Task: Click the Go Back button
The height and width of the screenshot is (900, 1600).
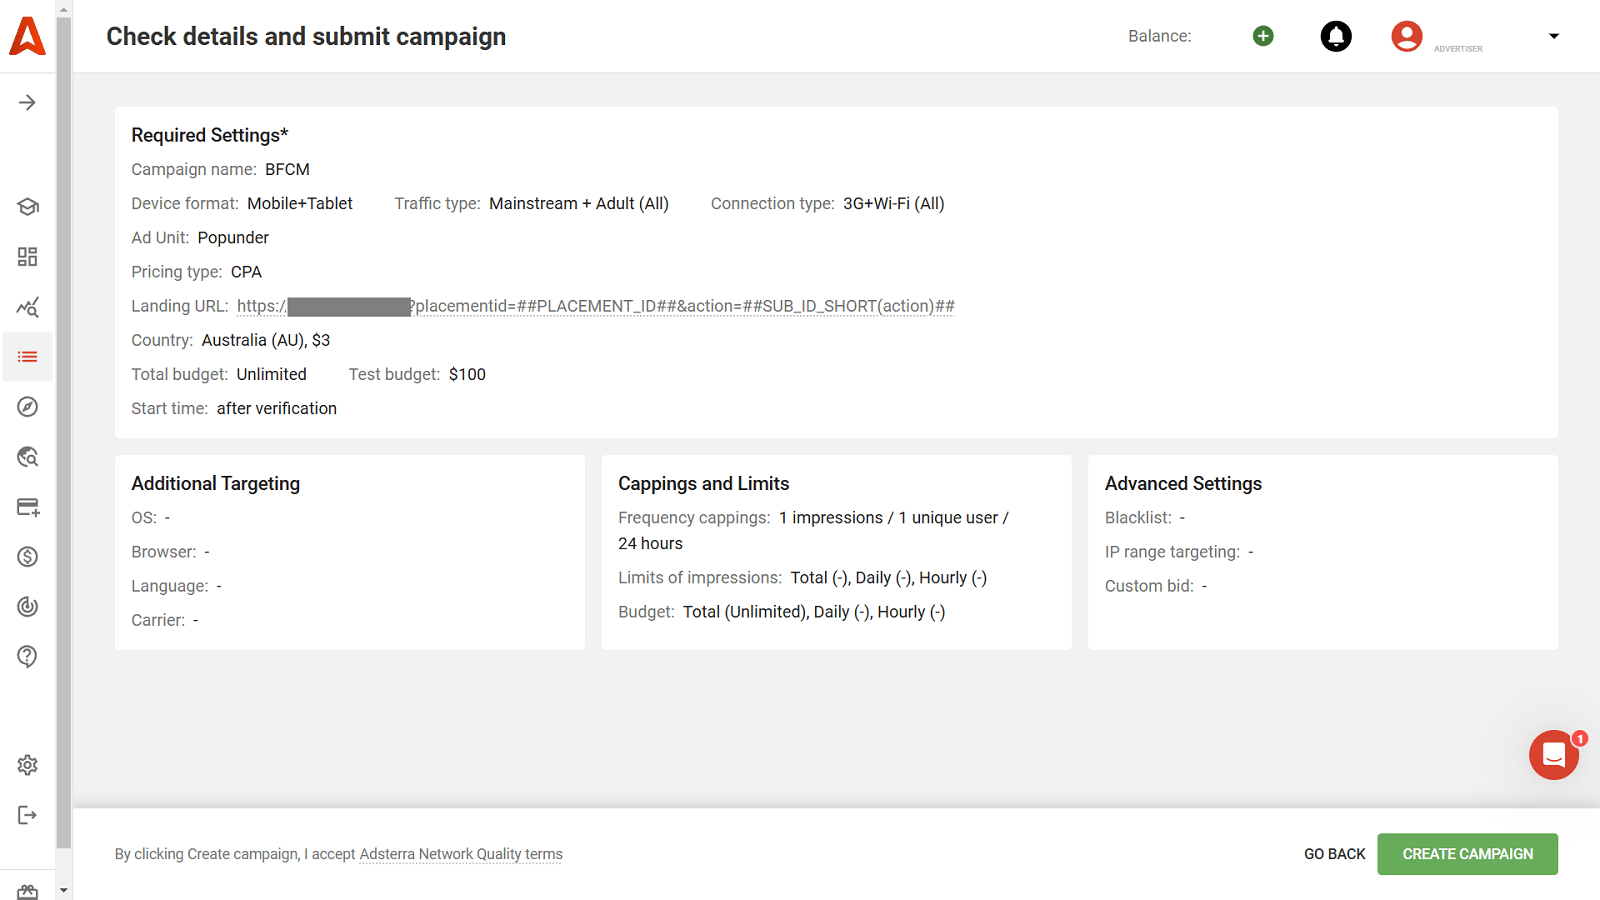Action: click(1334, 854)
